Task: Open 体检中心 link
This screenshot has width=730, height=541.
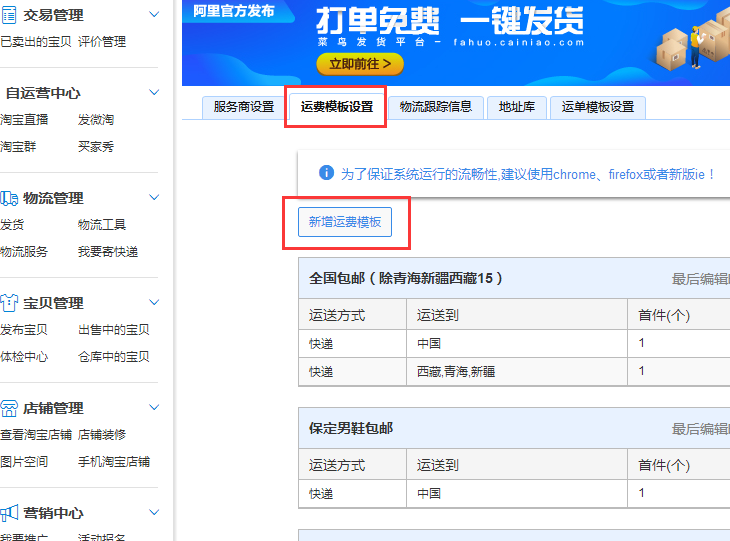Action: (24, 357)
